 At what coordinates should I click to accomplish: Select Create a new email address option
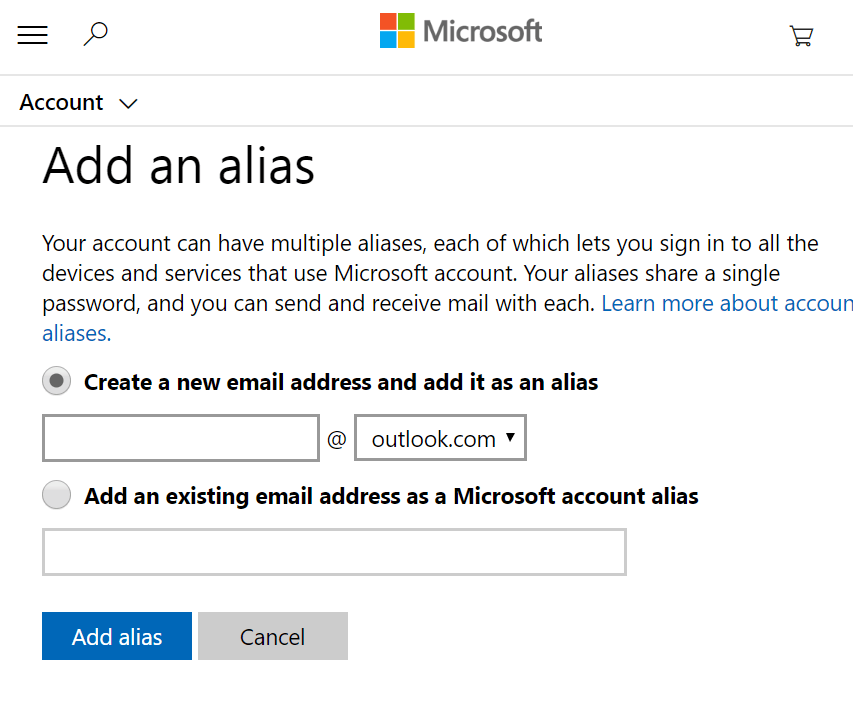[57, 381]
